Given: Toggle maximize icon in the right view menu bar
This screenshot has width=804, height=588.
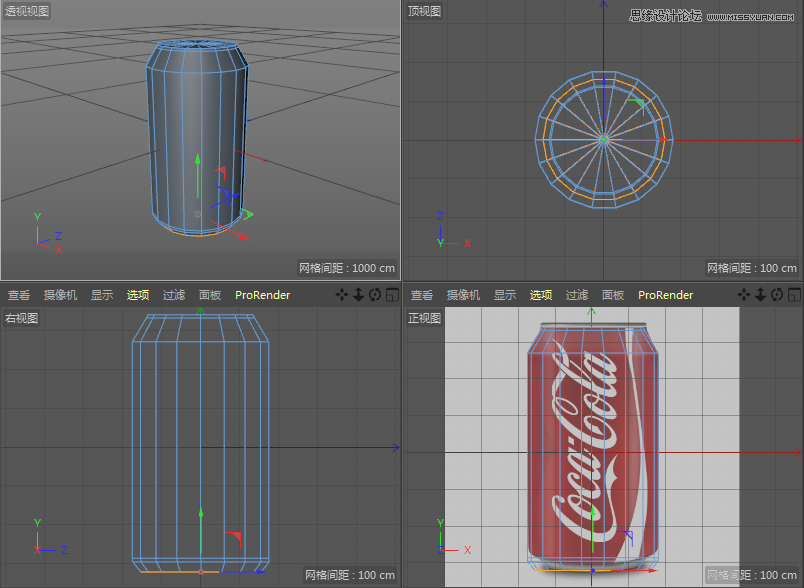Looking at the screenshot, I should pyautogui.click(x=392, y=295).
